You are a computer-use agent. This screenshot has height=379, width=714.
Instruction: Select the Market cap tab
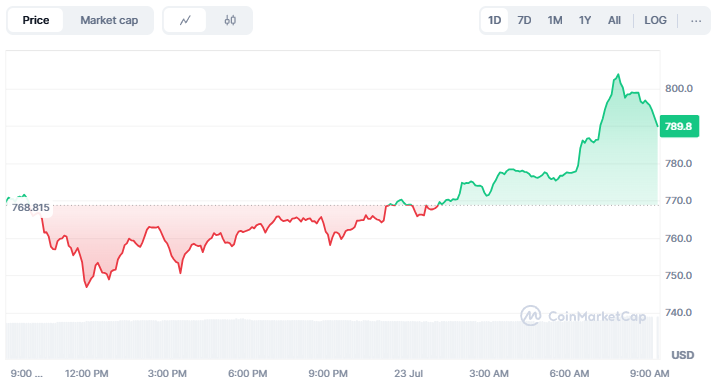pyautogui.click(x=109, y=20)
